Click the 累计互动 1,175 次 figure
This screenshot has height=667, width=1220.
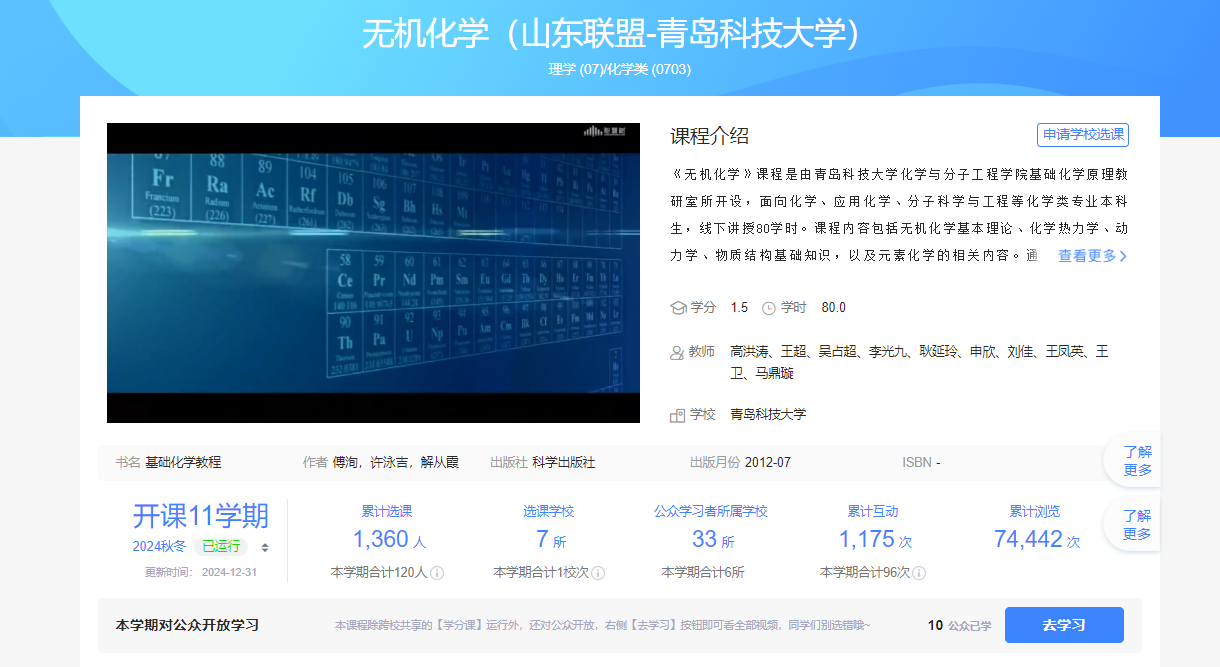(x=875, y=539)
